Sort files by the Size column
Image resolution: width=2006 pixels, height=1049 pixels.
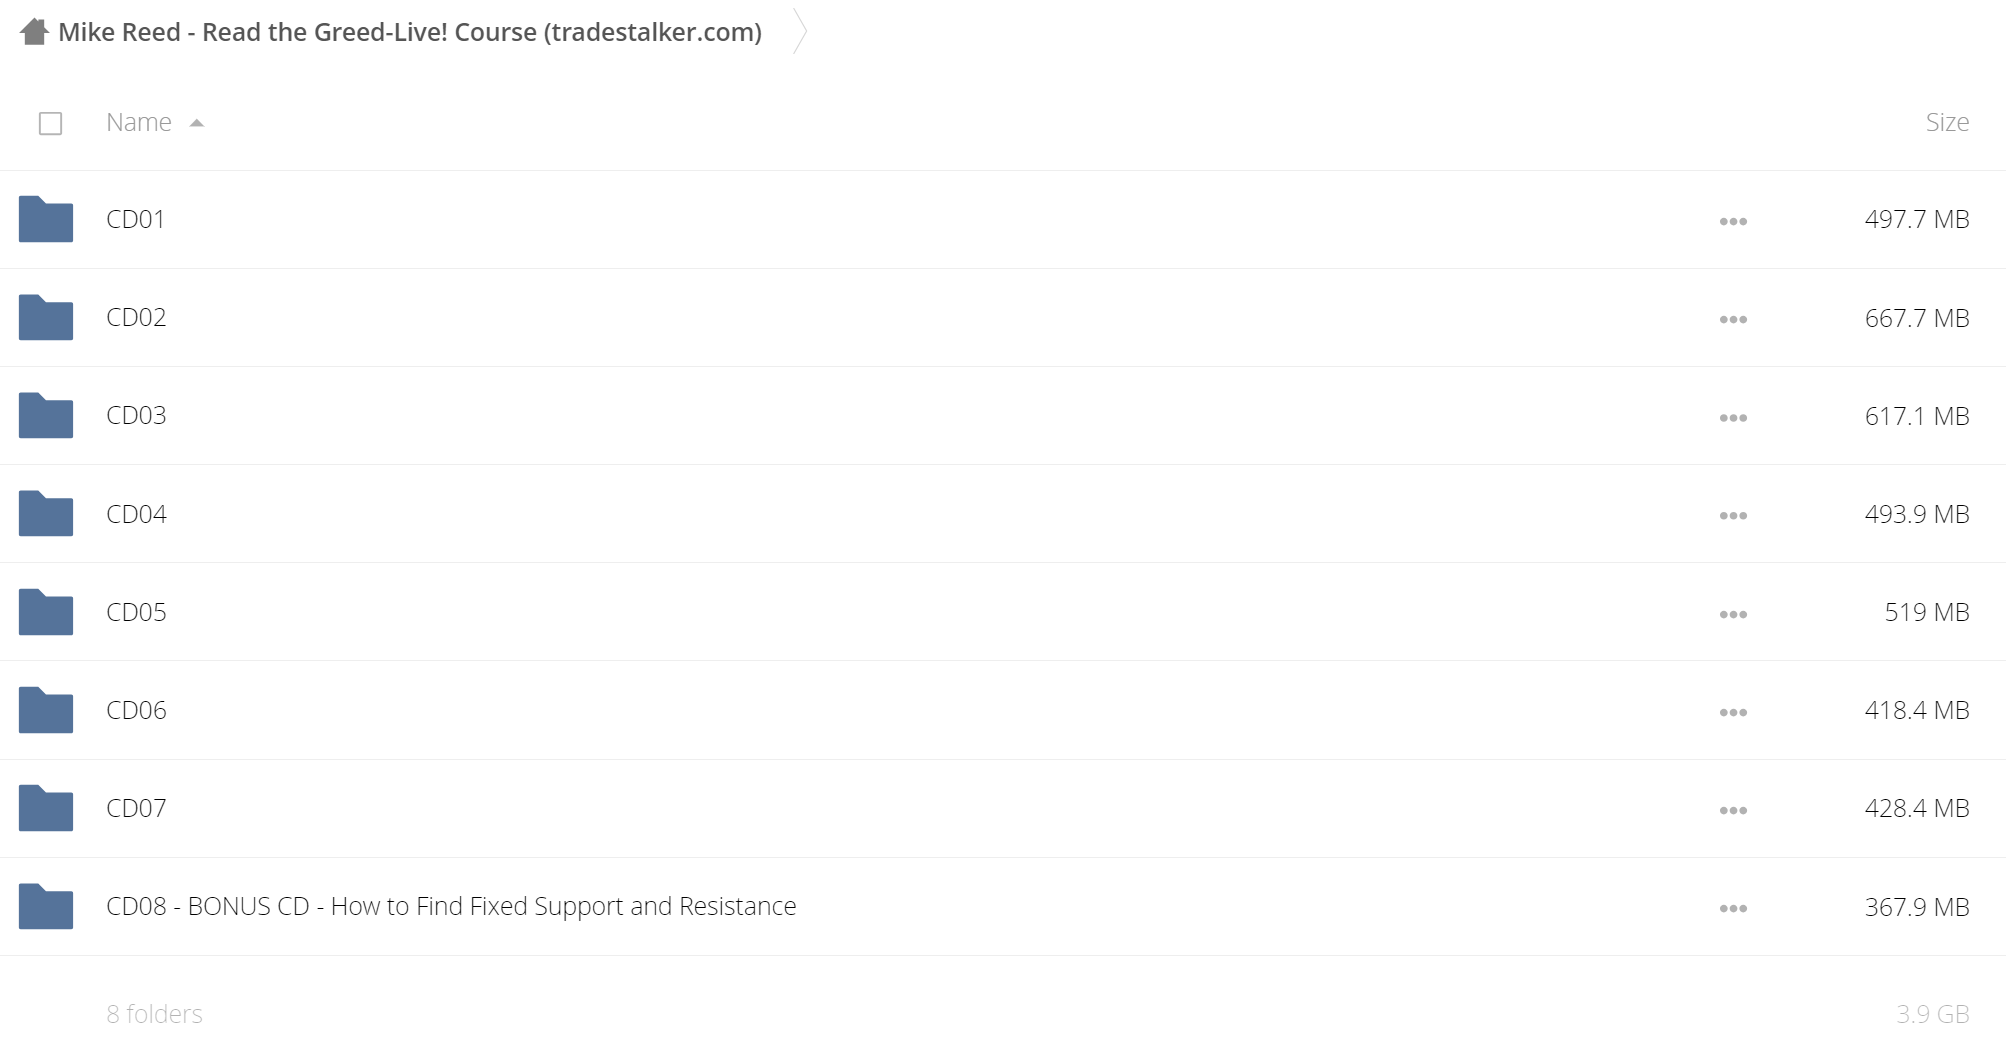click(x=1947, y=122)
